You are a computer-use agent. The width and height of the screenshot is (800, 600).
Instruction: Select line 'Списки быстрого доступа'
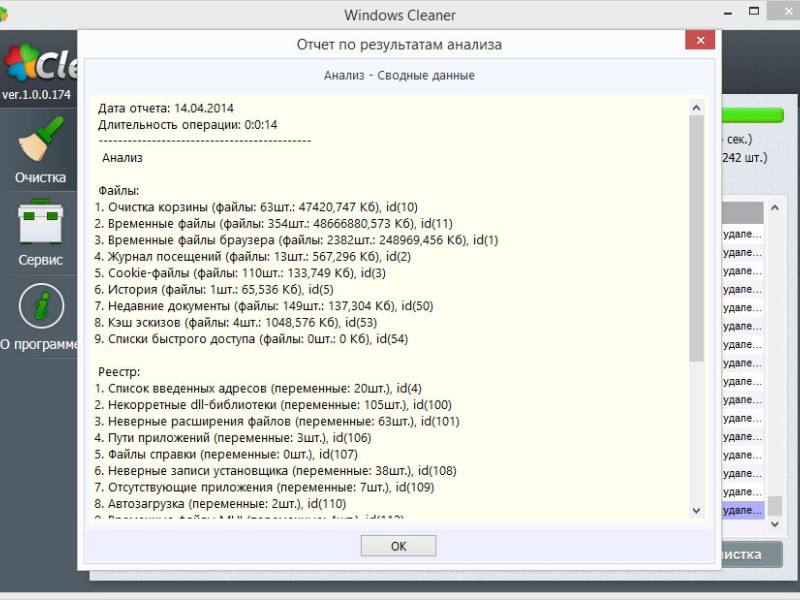click(251, 339)
